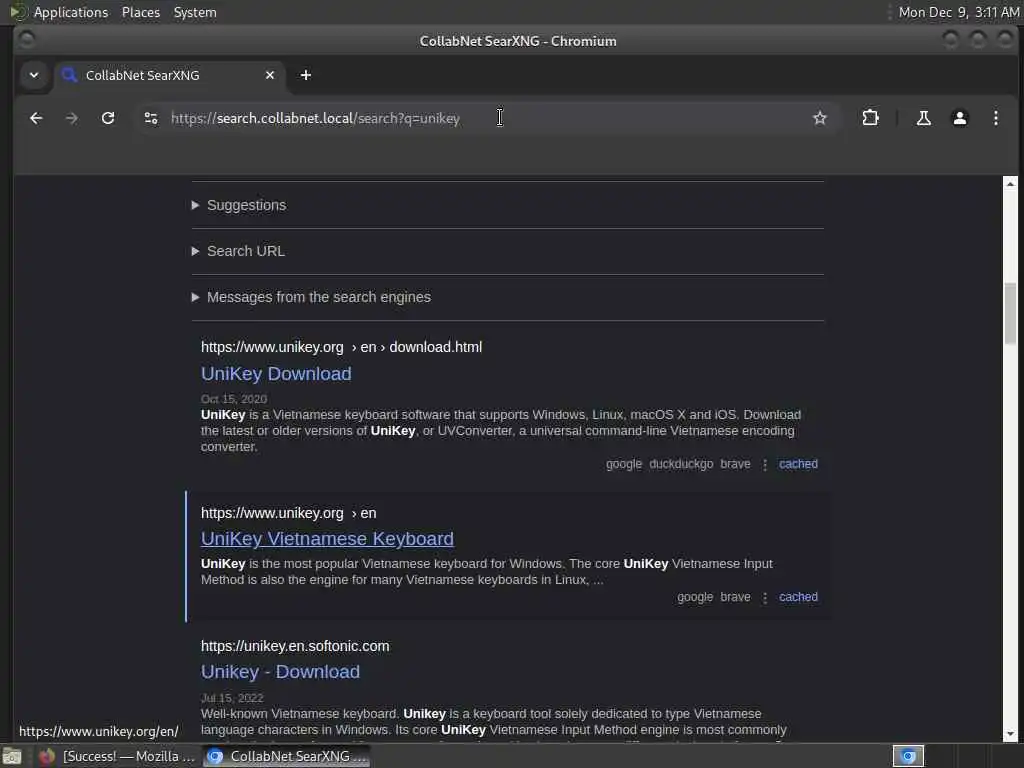Click the scrollbar up arrow
This screenshot has height=768, width=1024.
1010,184
